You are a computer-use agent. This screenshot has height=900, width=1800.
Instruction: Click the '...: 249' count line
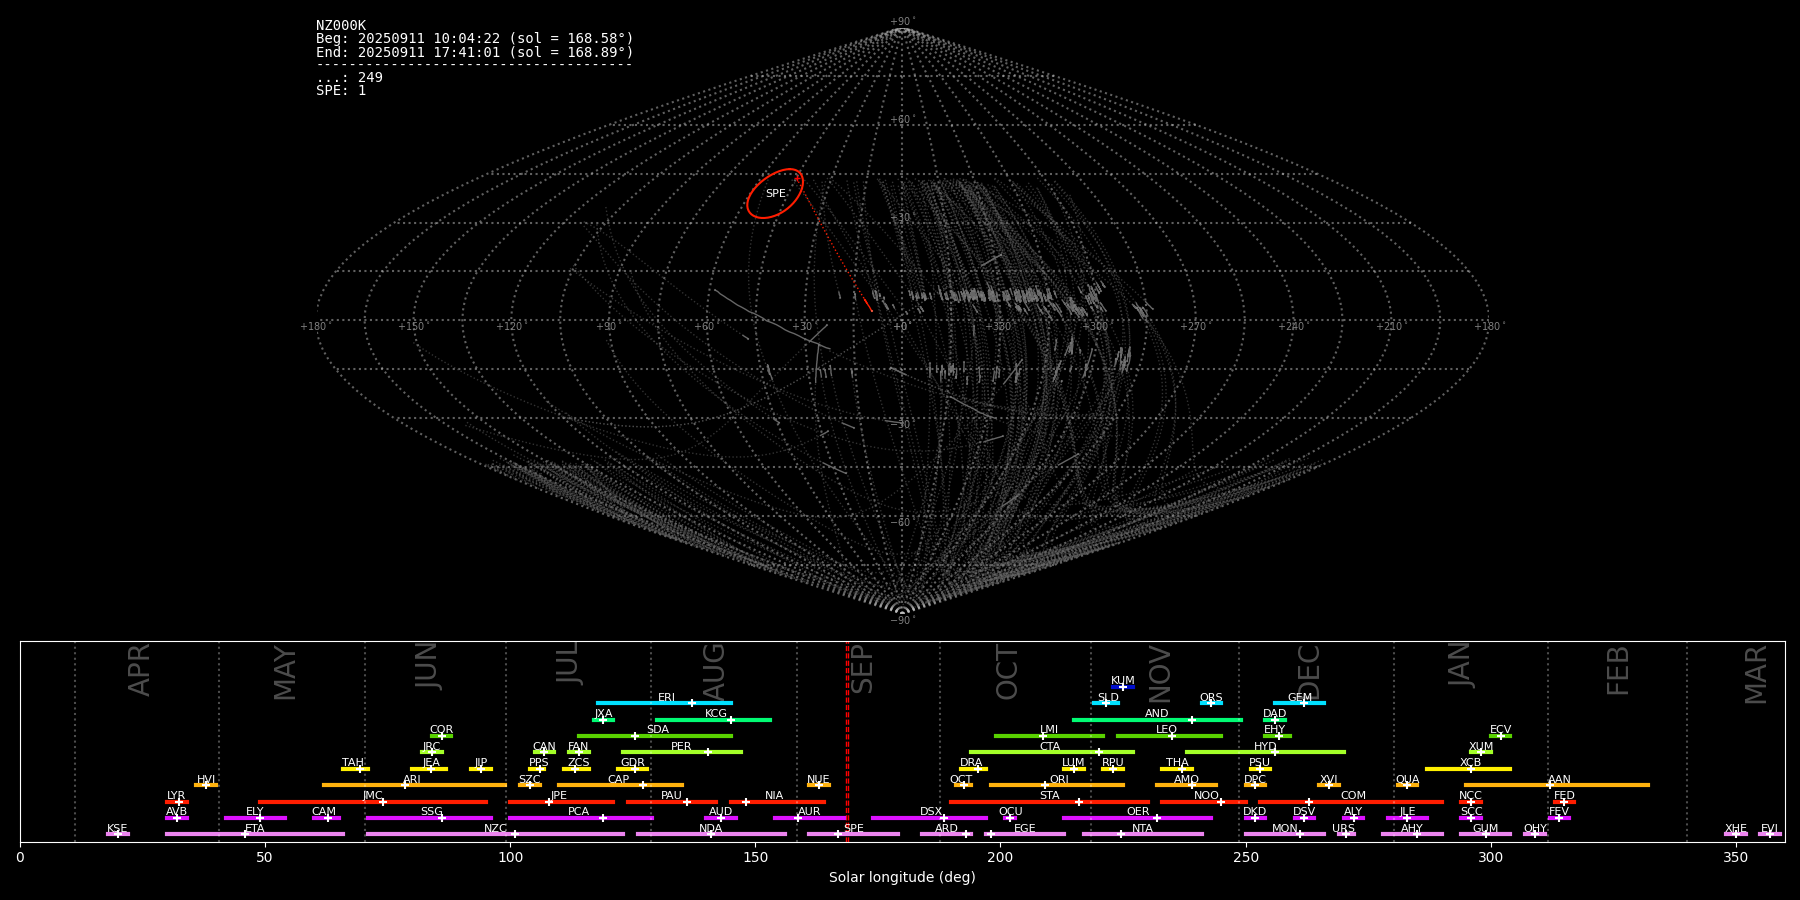click(349, 77)
